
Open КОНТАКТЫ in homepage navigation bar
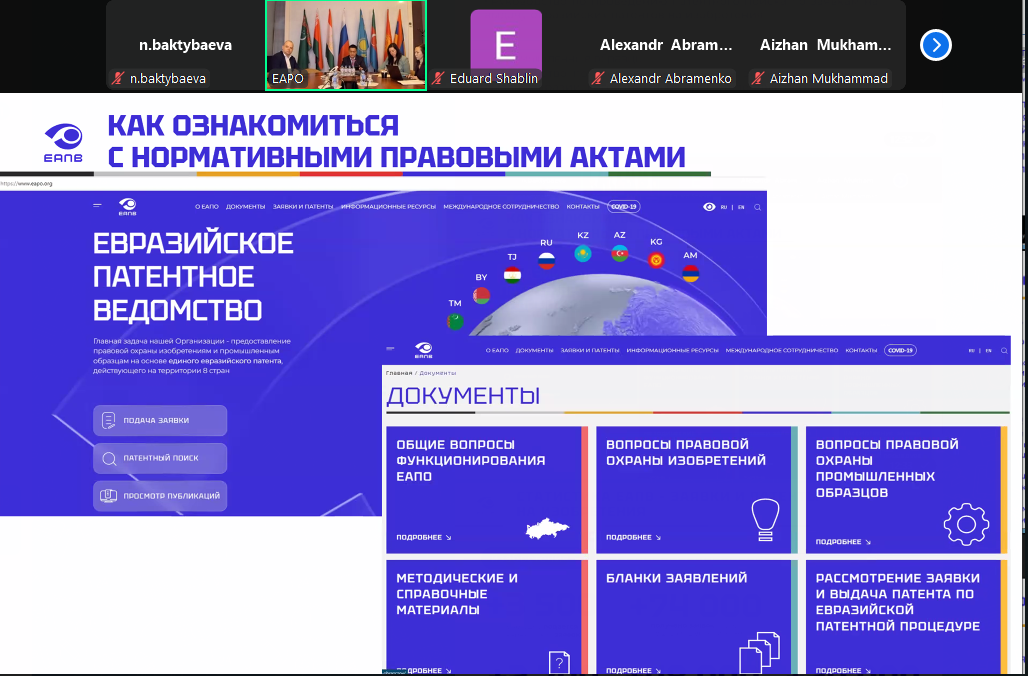(x=582, y=207)
